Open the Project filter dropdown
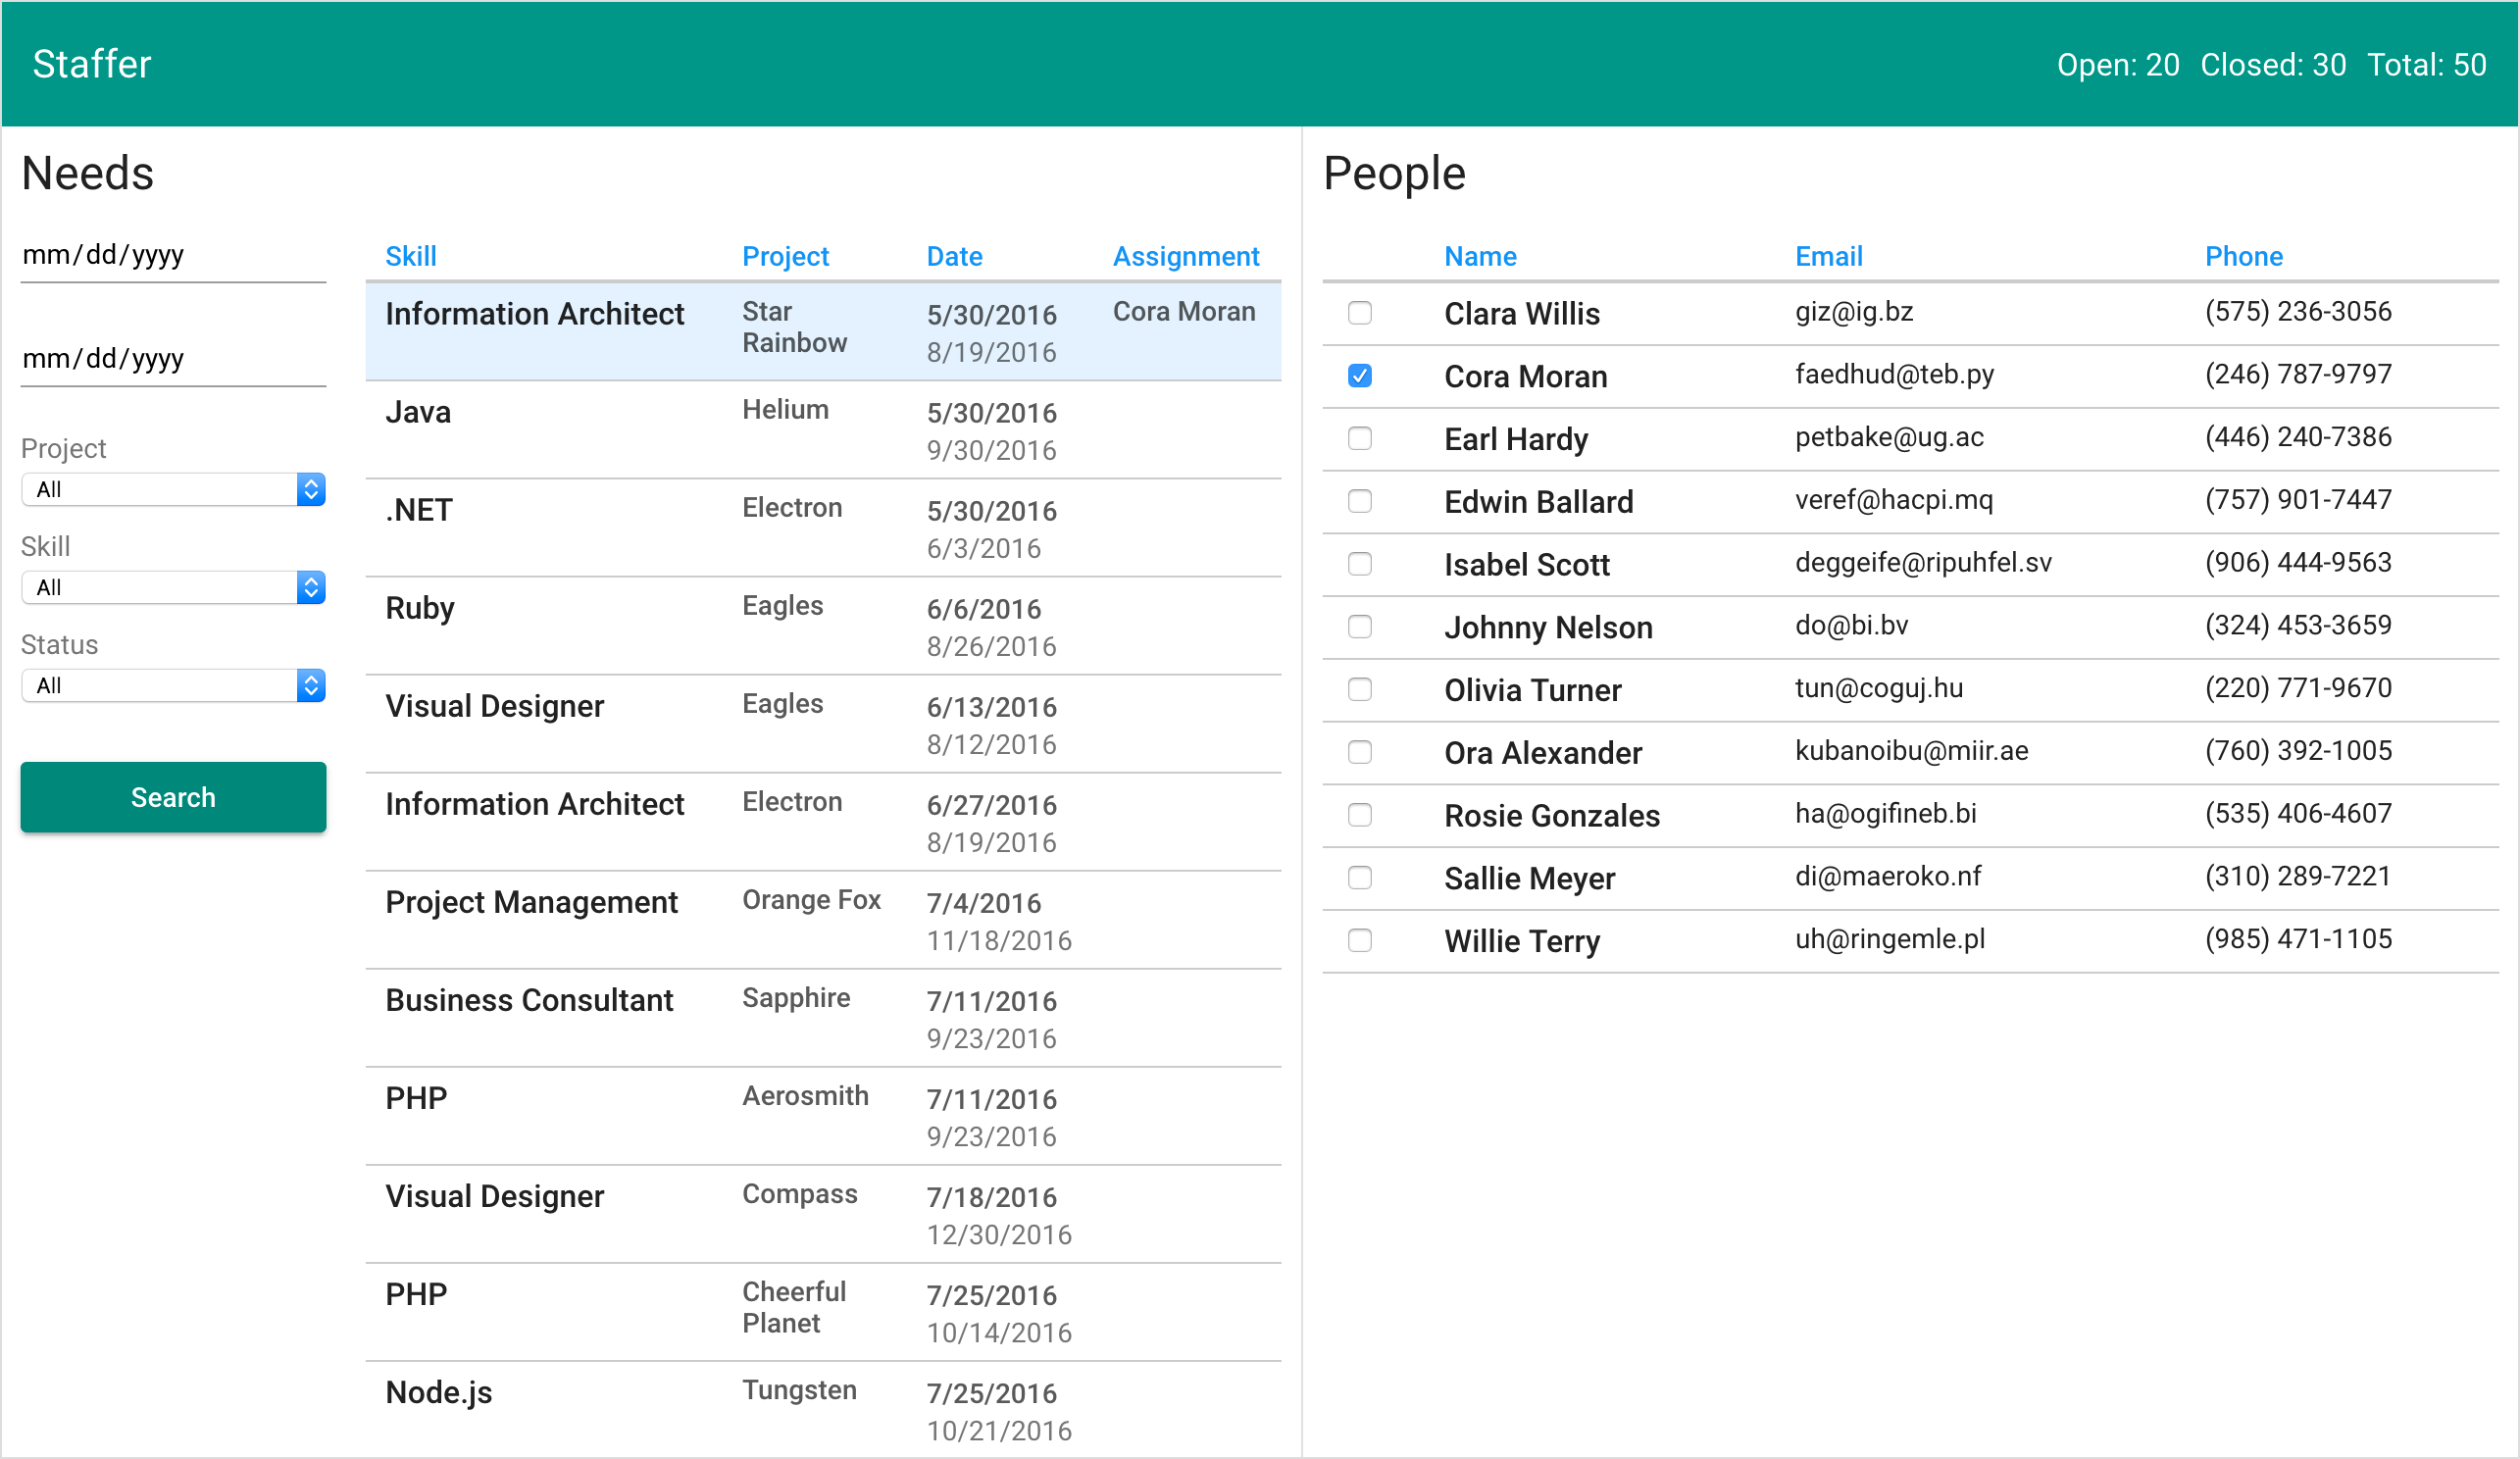The image size is (2520, 1459). pyautogui.click(x=173, y=489)
